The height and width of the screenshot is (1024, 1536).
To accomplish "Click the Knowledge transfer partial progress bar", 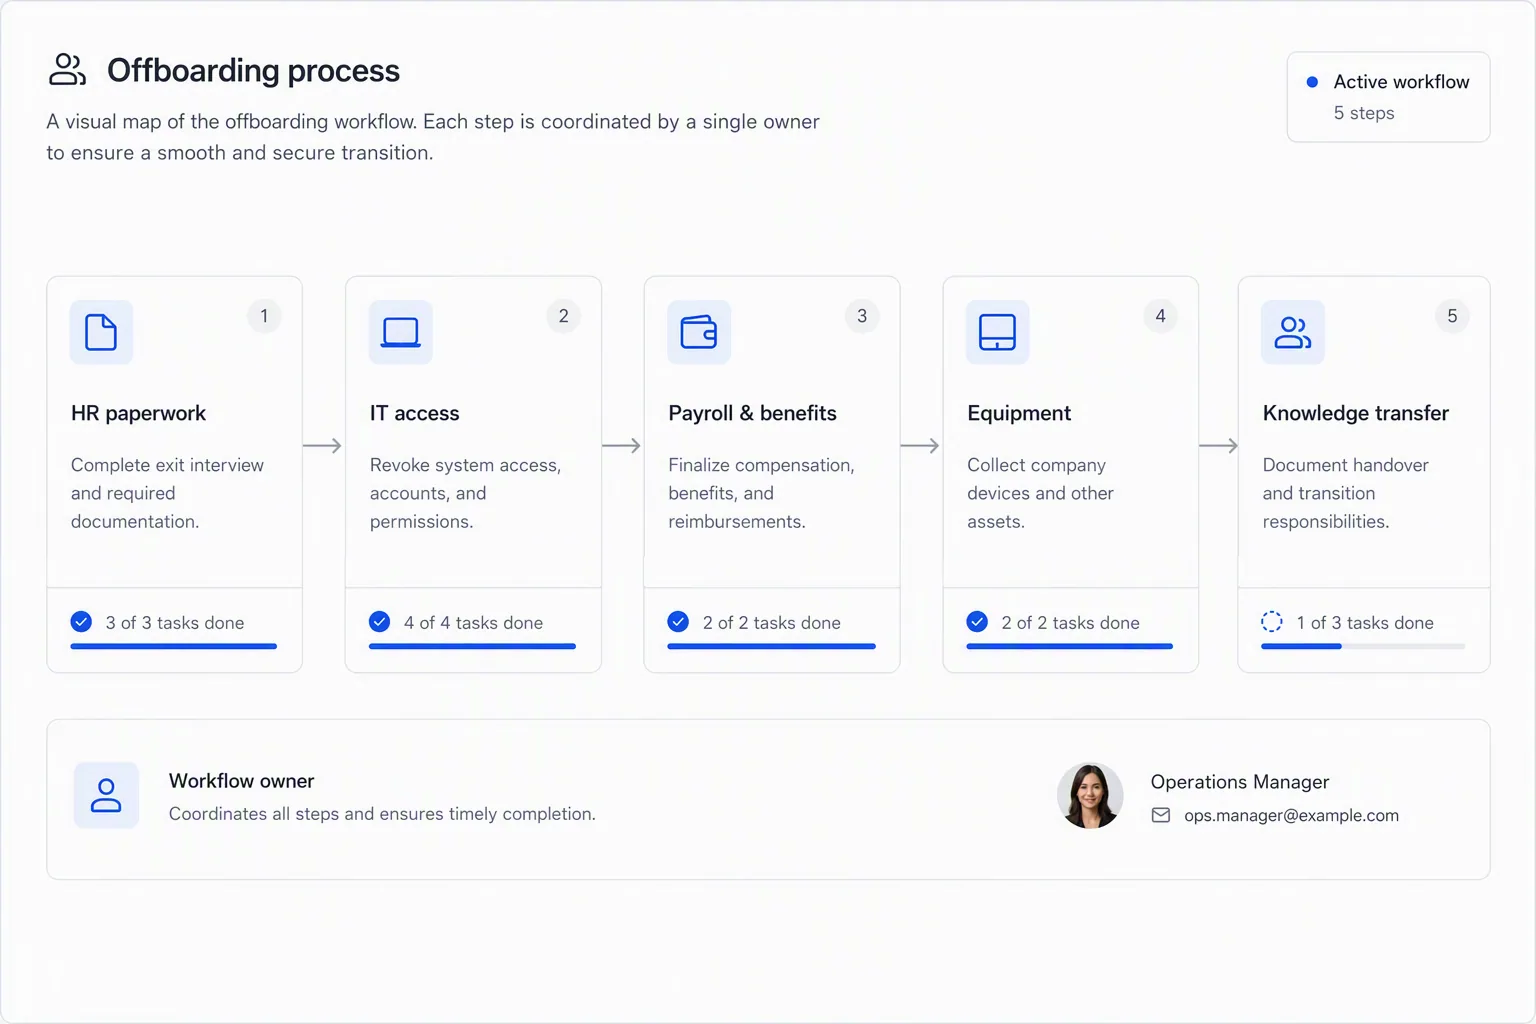I will tap(1363, 647).
